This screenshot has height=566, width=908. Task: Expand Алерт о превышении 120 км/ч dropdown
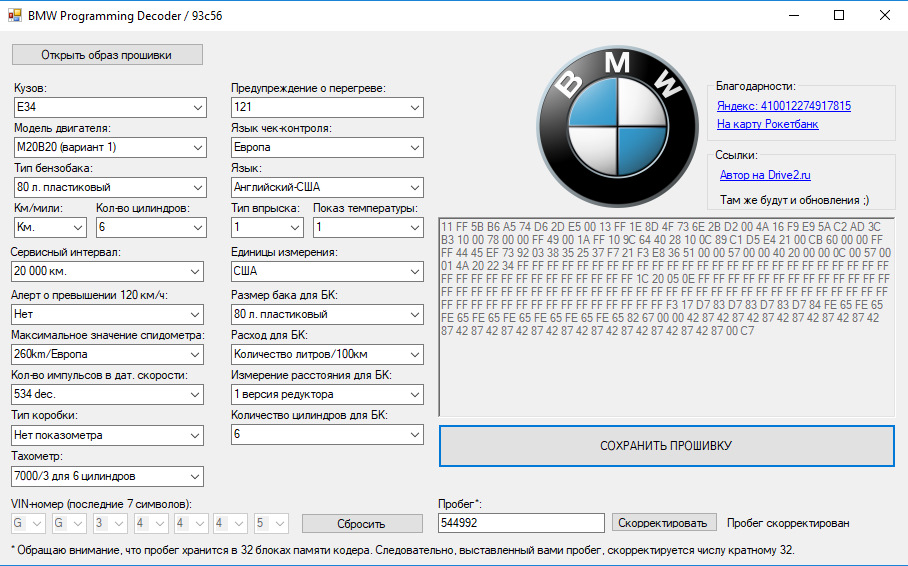coord(107,314)
